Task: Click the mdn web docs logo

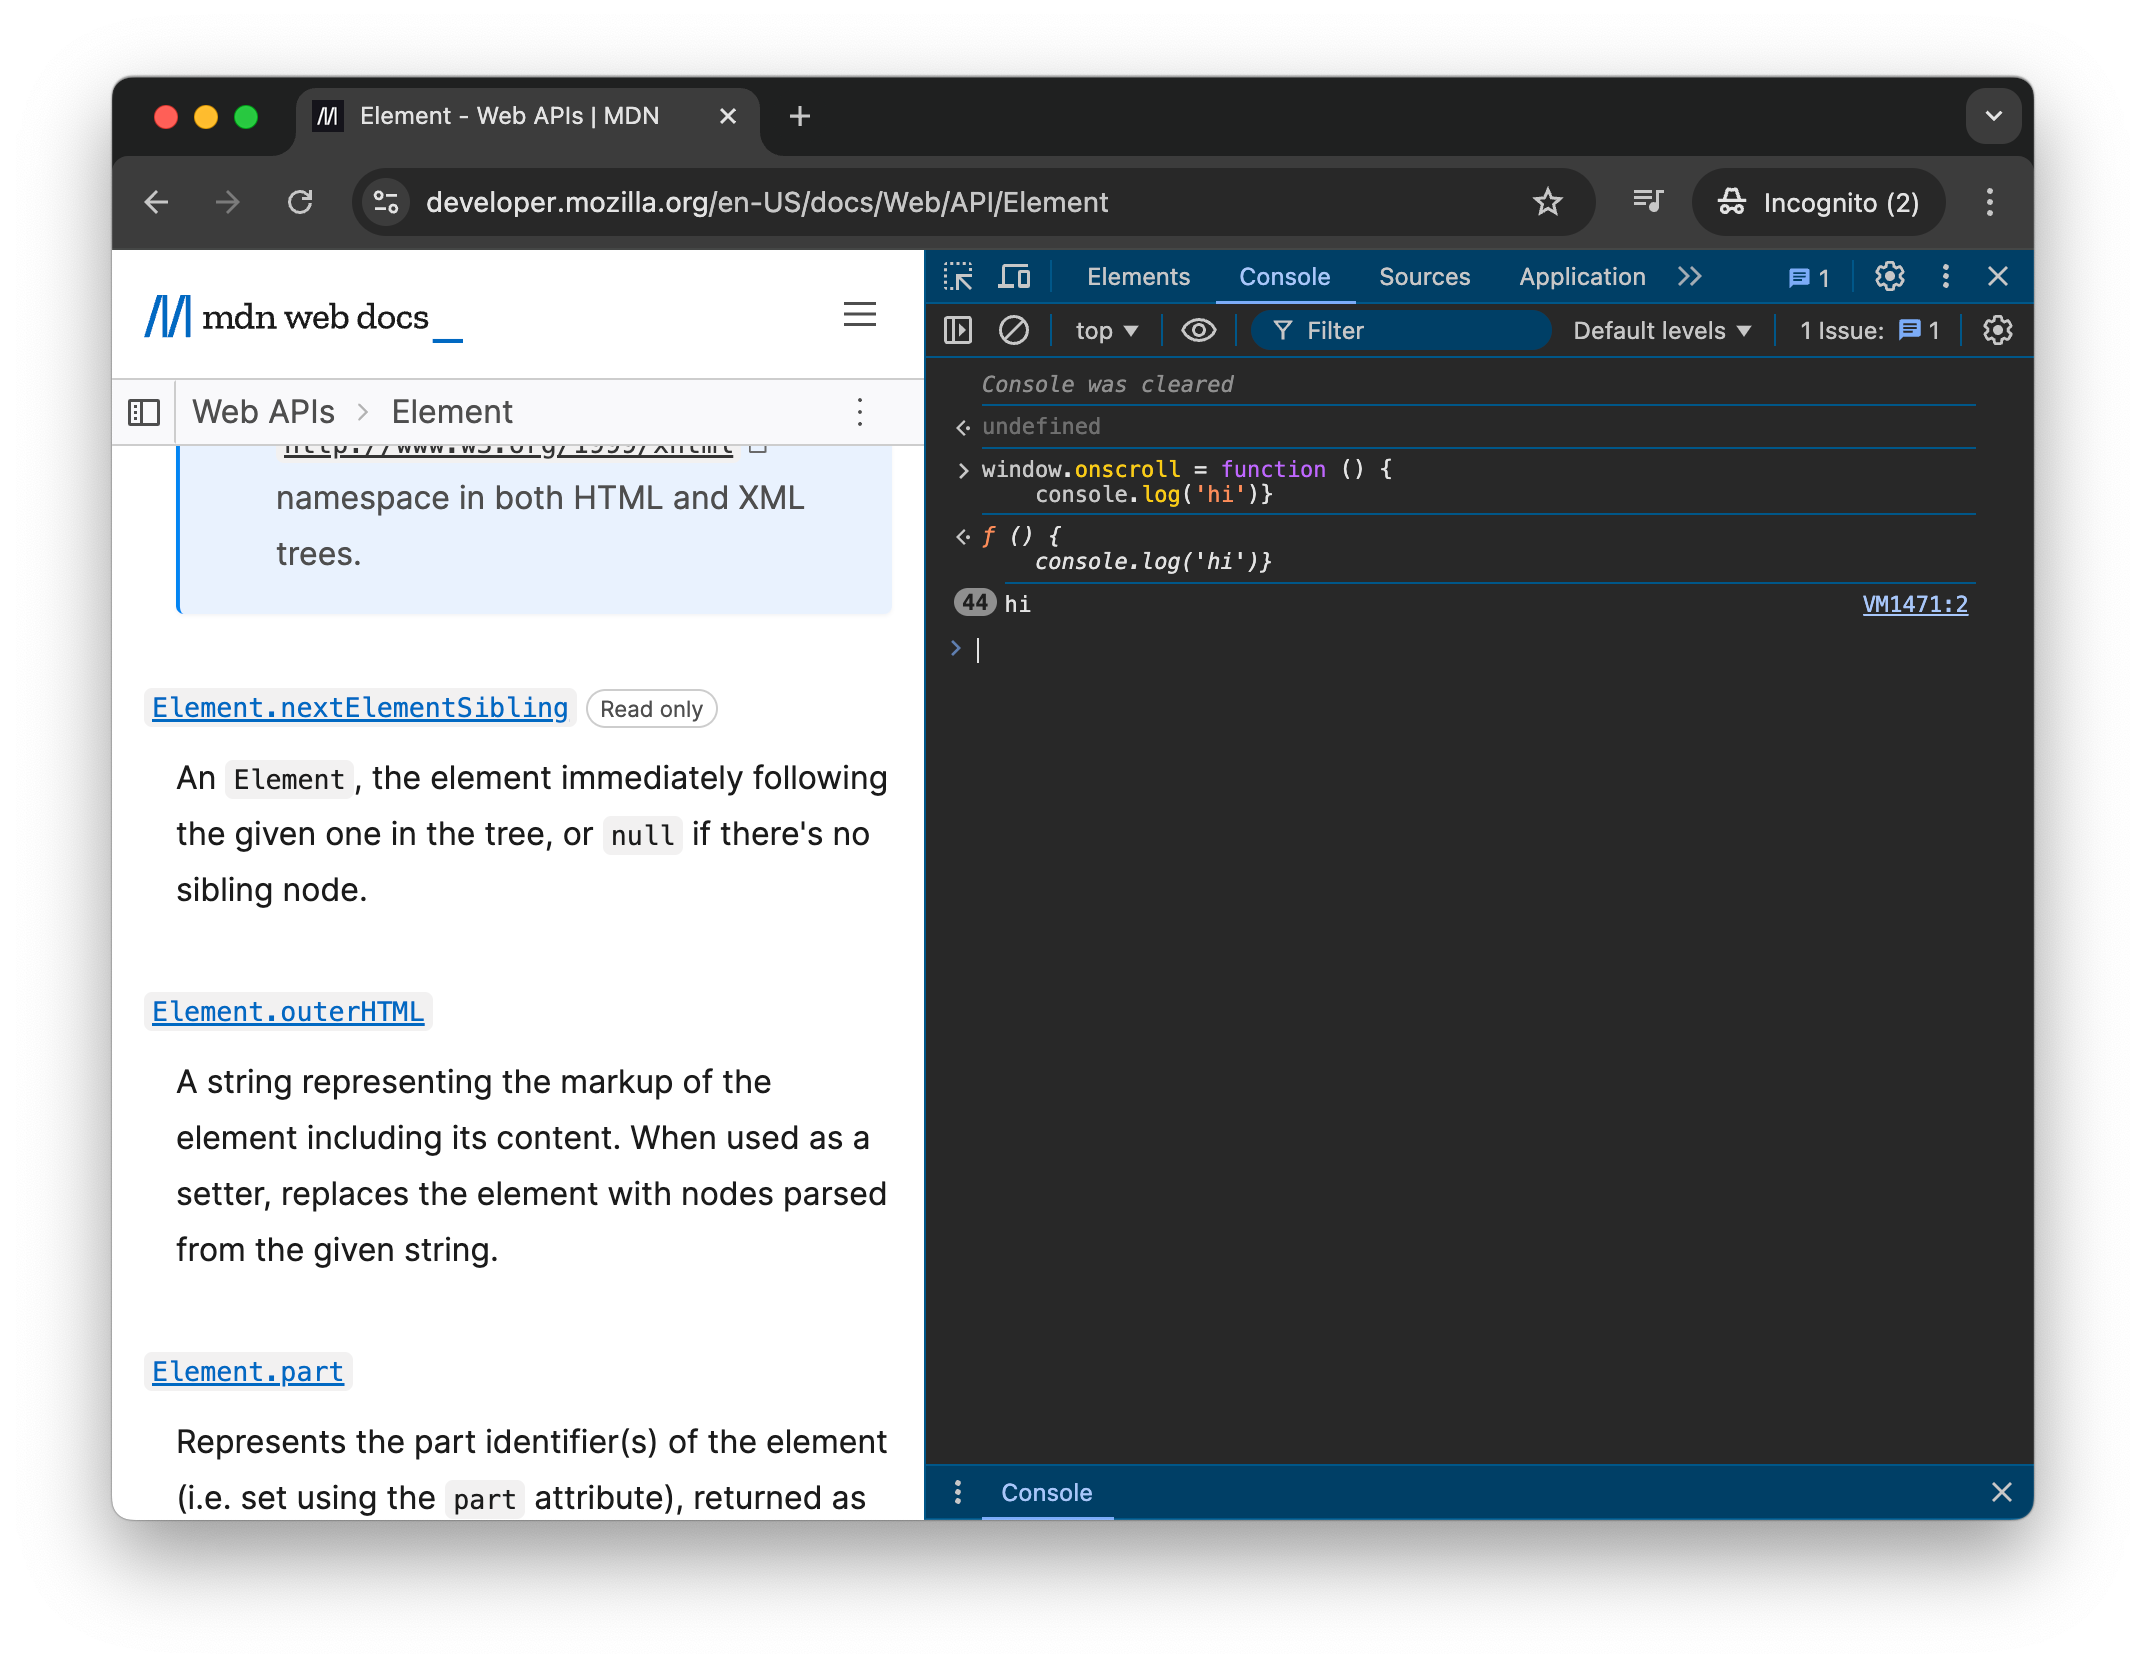Action: [303, 317]
